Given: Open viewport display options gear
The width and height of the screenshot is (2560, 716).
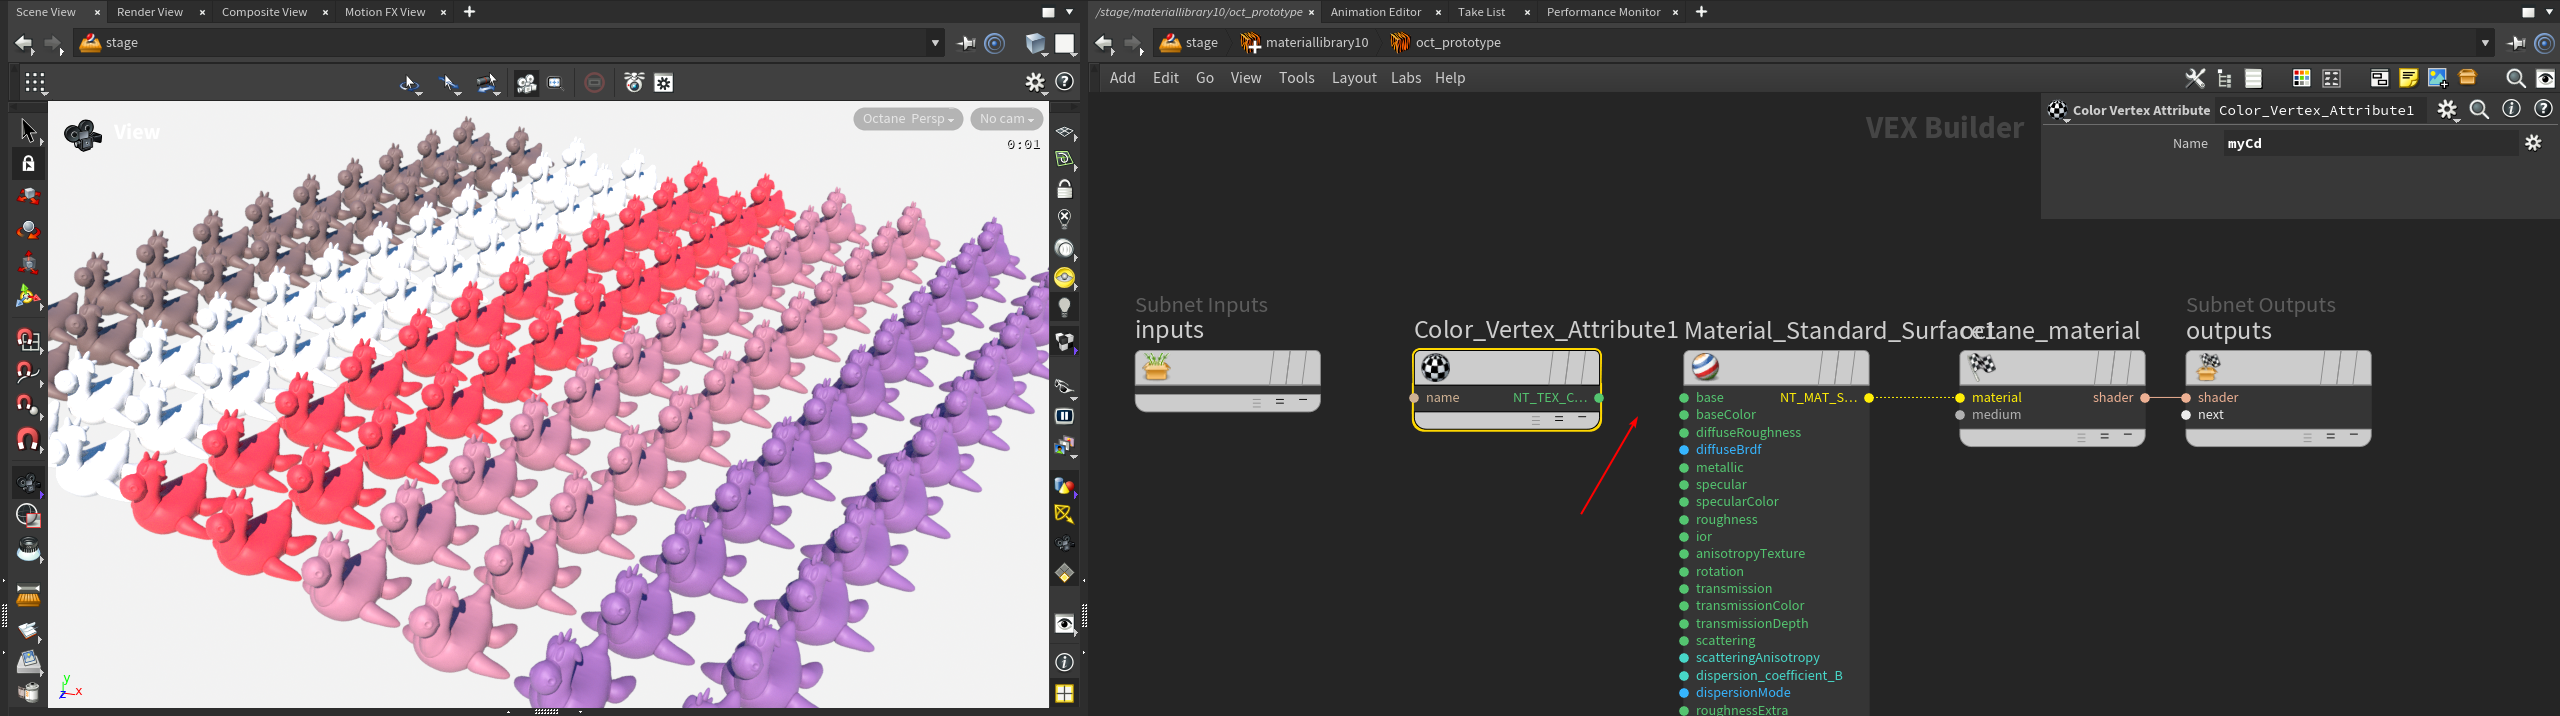Looking at the screenshot, I should click(1035, 82).
